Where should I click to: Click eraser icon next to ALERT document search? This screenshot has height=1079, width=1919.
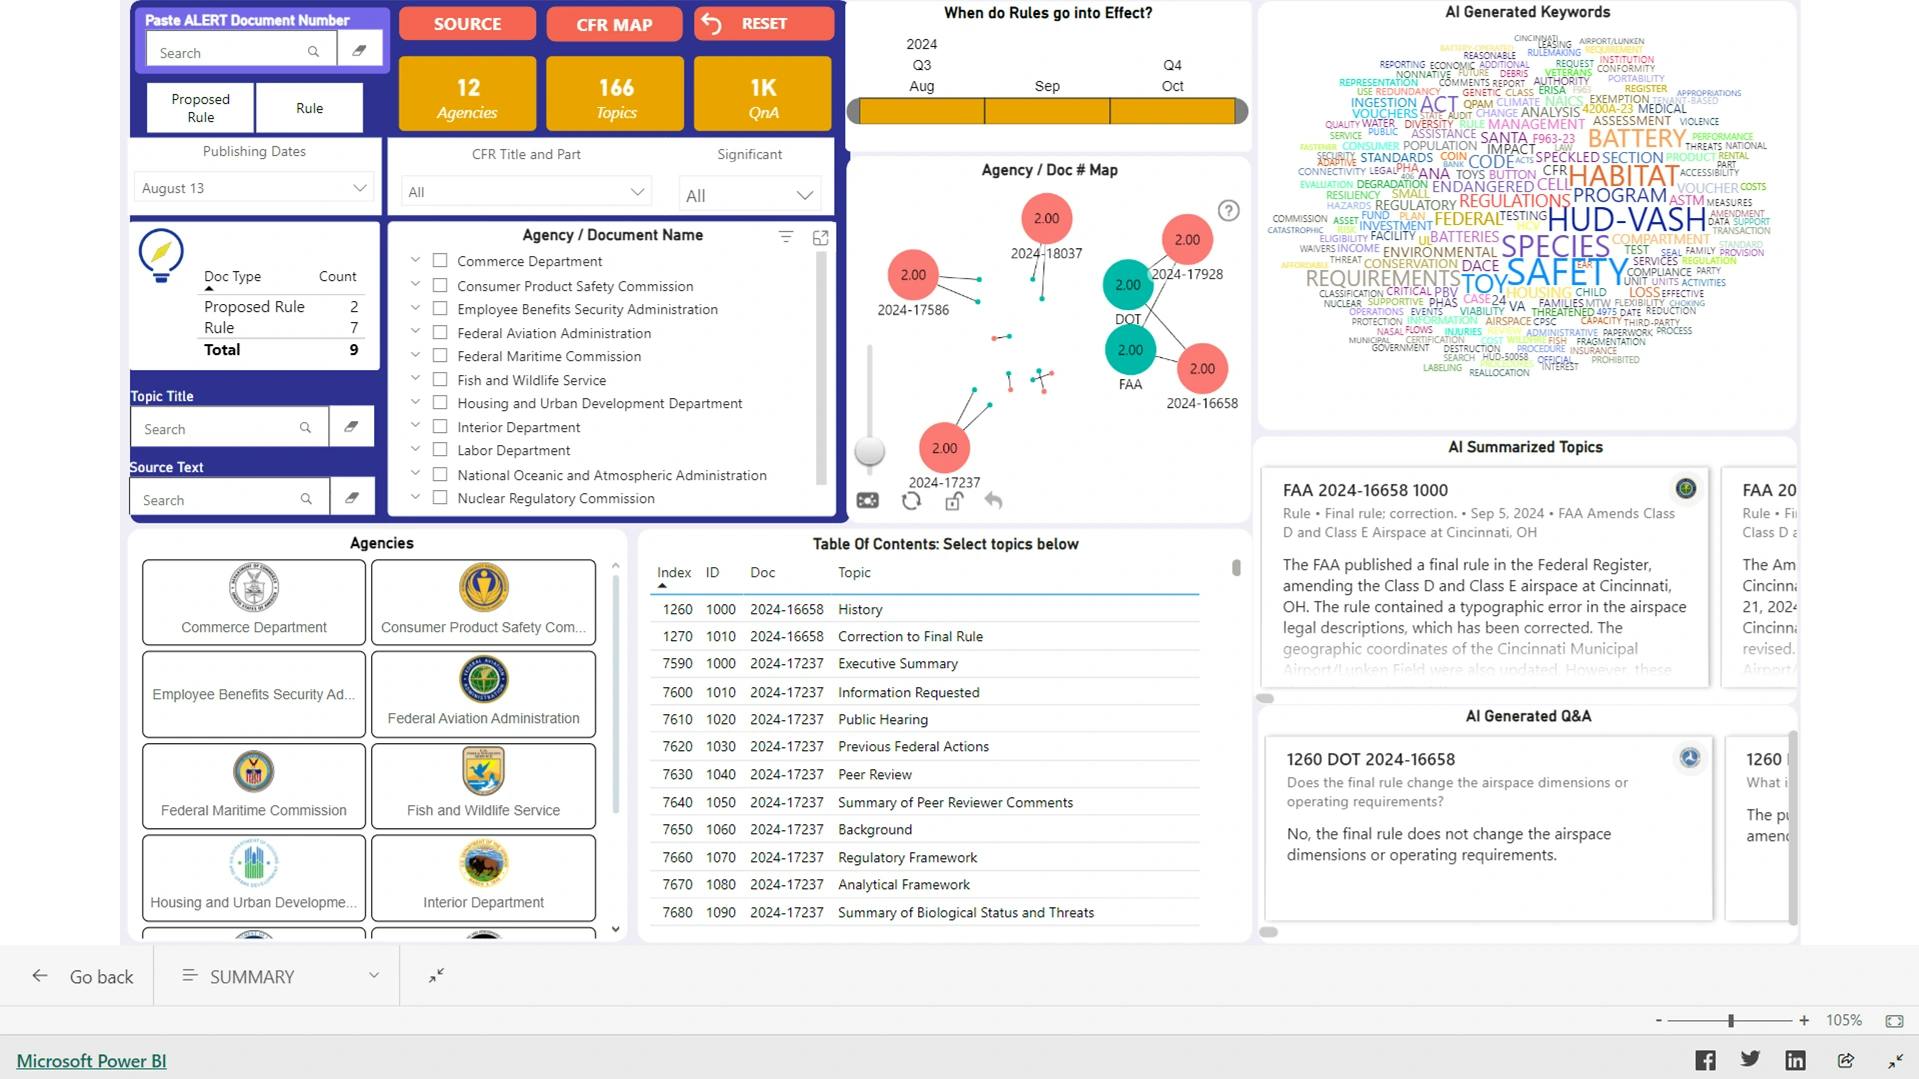pos(359,50)
